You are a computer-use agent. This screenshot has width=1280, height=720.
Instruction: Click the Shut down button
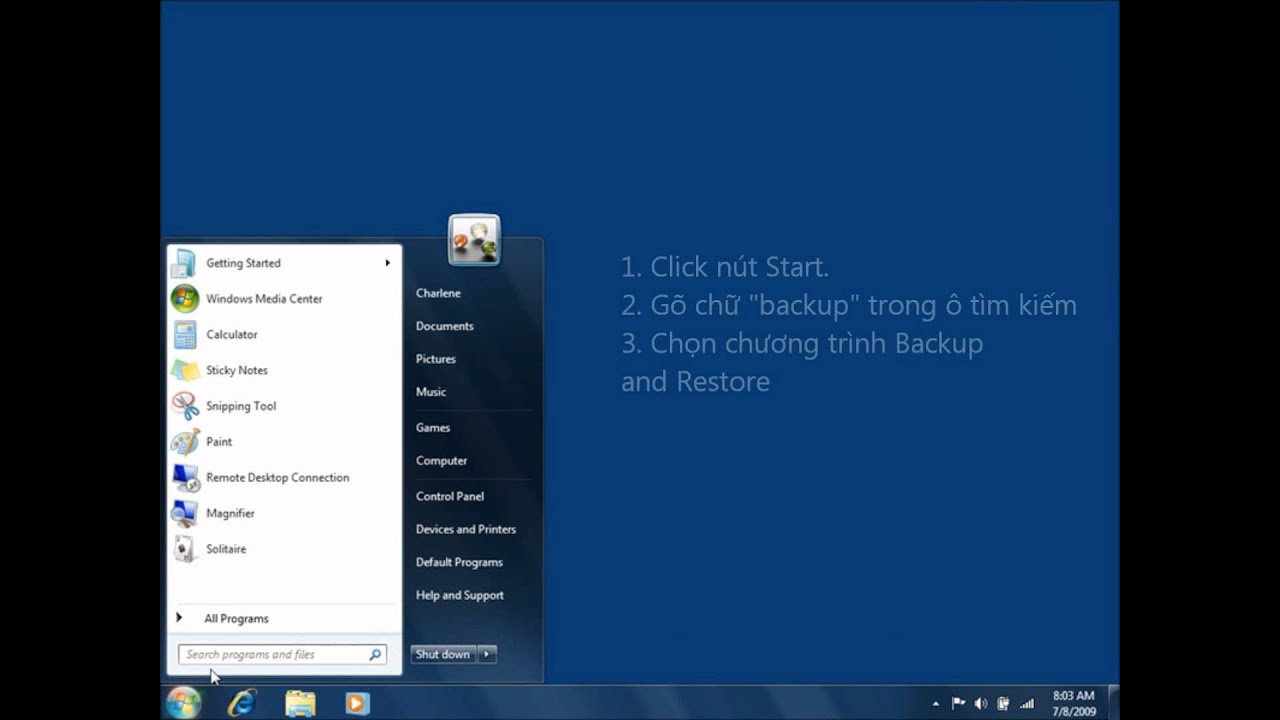[x=443, y=654]
